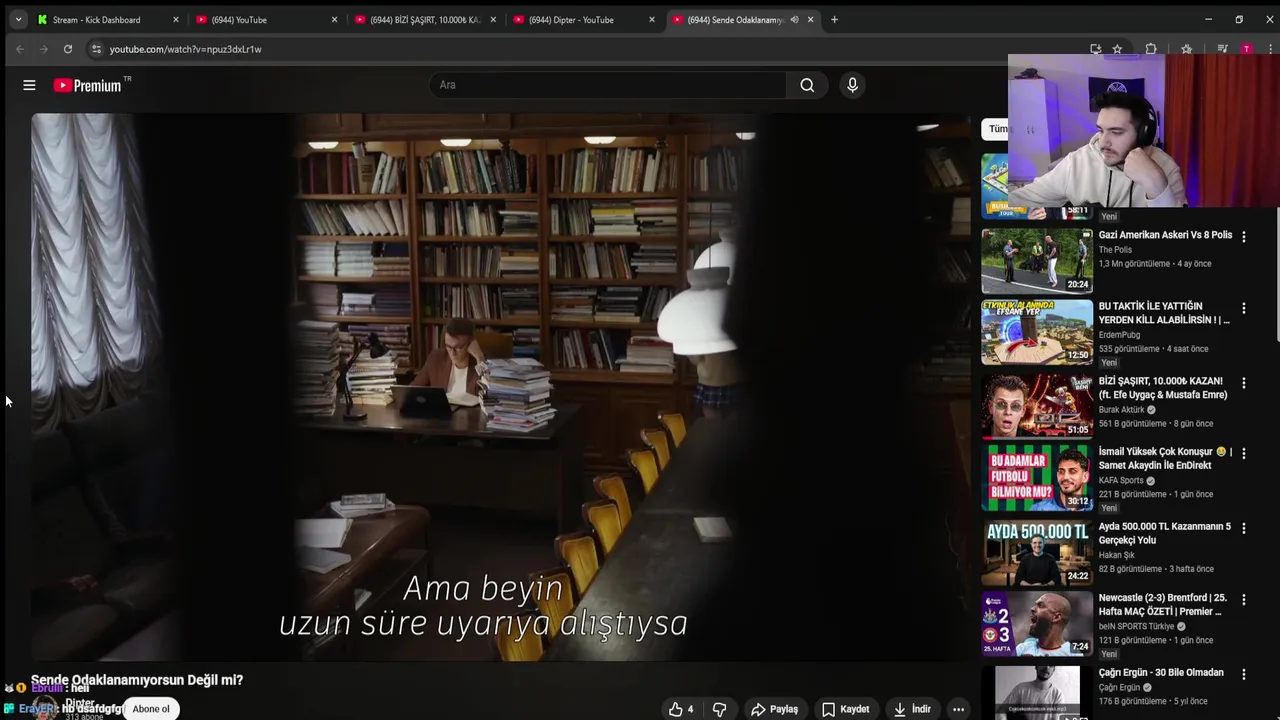1280x720 pixels.
Task: View site information icon in address bar
Action: [x=96, y=49]
